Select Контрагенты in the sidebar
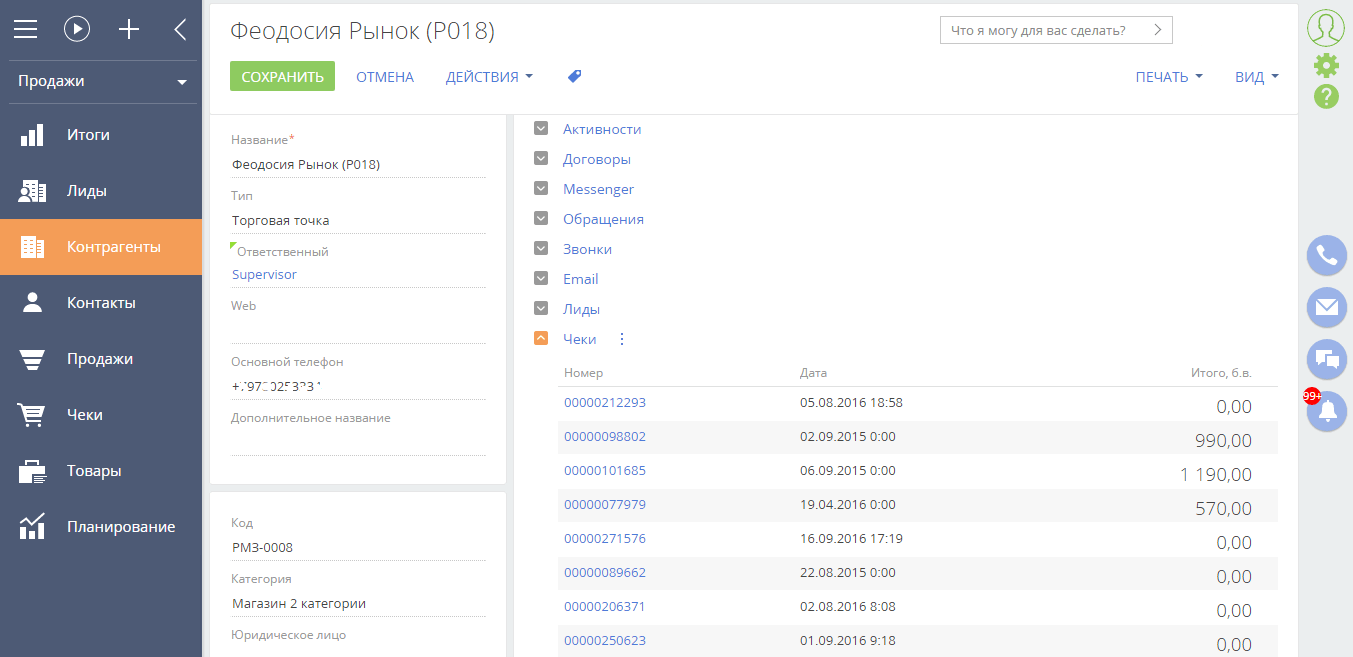The image size is (1353, 657). coord(101,247)
